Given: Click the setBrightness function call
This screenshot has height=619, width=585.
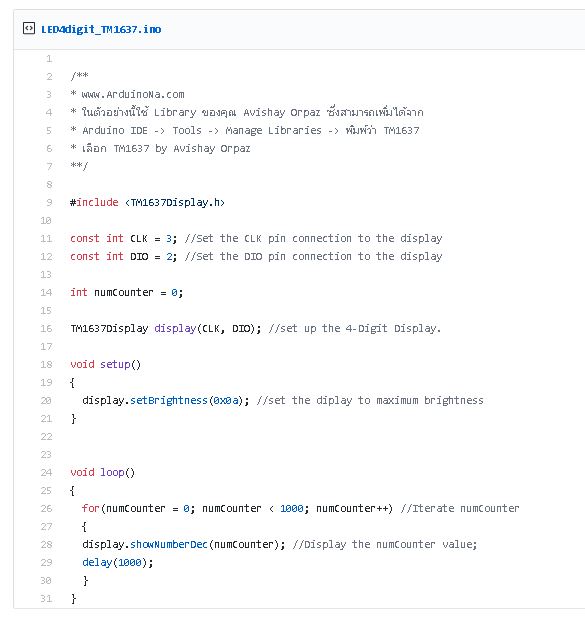Looking at the screenshot, I should coord(169,401).
